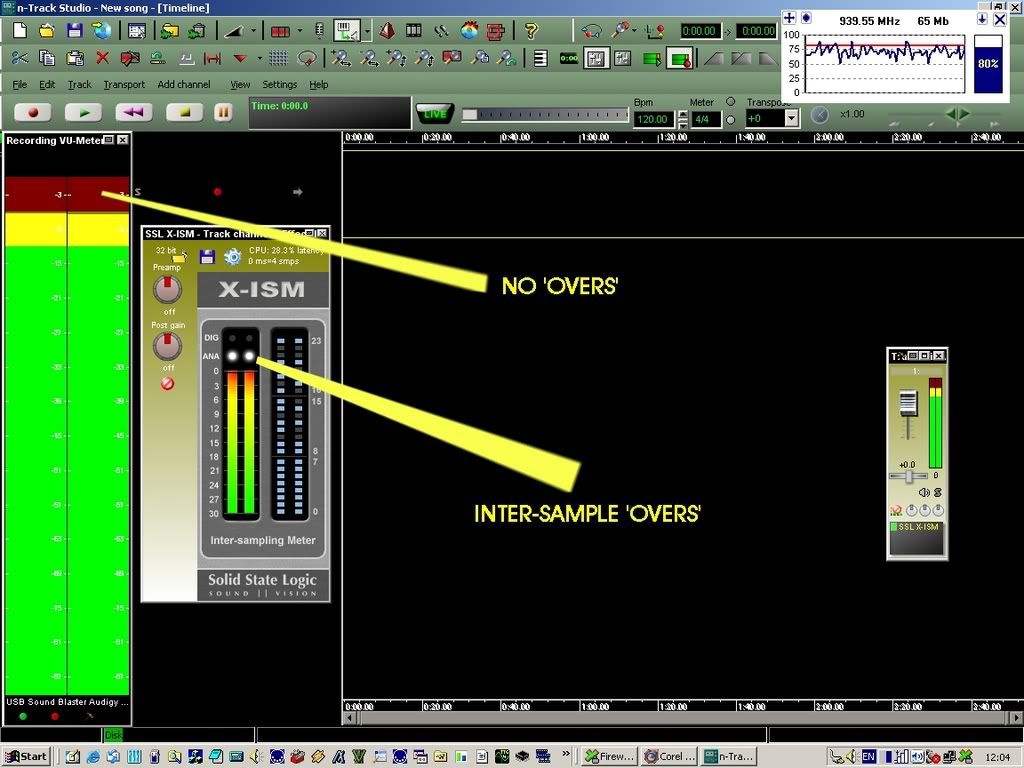Adjust the track volume fader in mixer
This screenshot has width=1024, height=768.
pyautogui.click(x=908, y=403)
